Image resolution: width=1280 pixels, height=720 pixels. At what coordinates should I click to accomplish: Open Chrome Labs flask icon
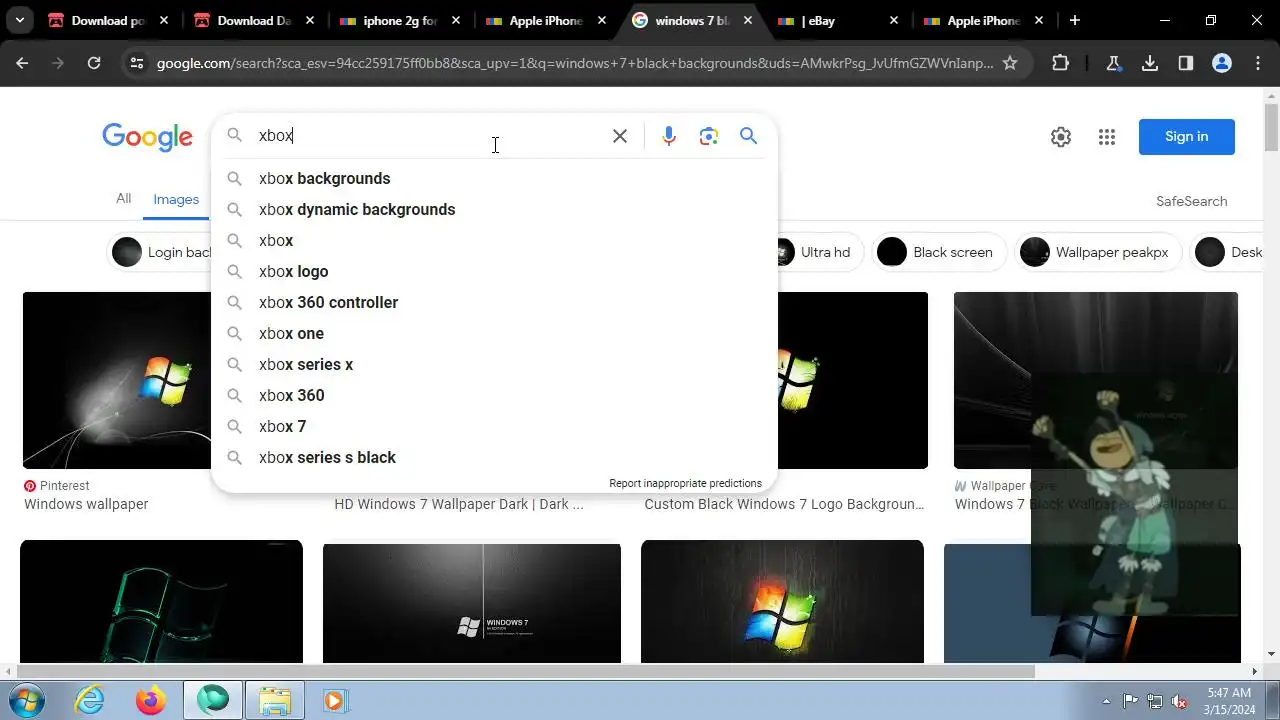(x=1113, y=63)
